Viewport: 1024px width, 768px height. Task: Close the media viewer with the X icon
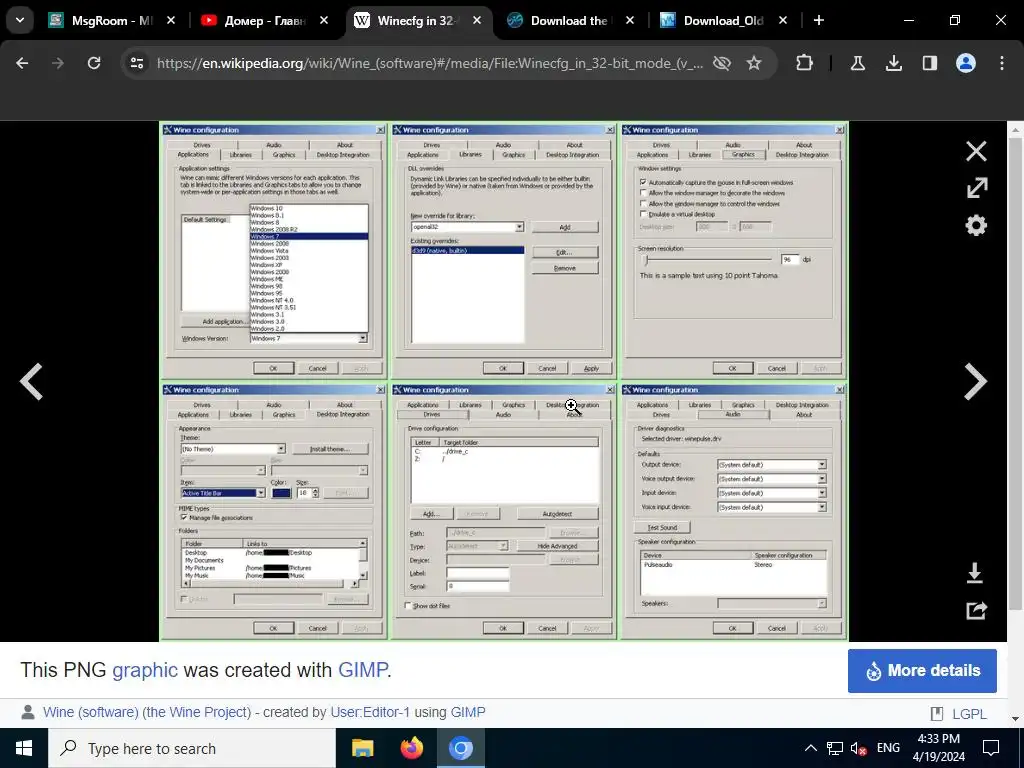976,152
